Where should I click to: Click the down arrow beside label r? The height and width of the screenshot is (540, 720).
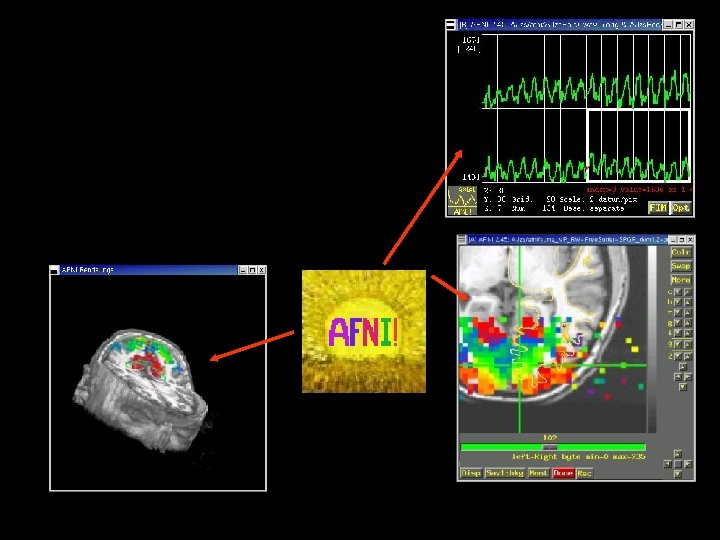[678, 312]
